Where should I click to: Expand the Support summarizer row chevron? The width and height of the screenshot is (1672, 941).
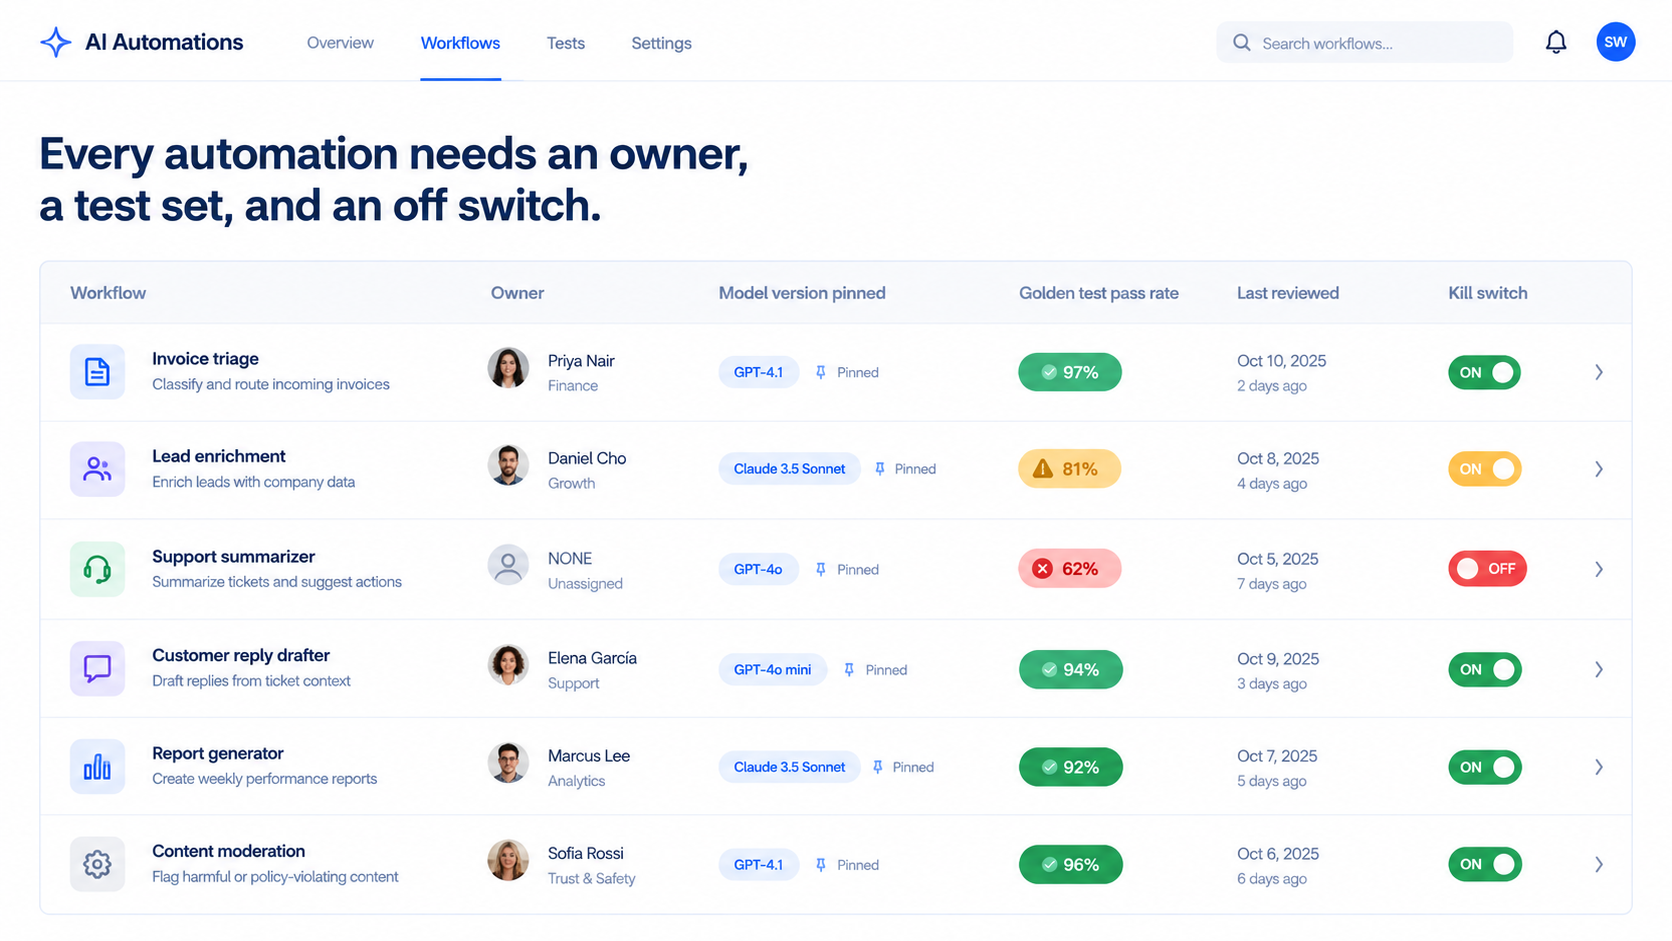click(x=1599, y=569)
